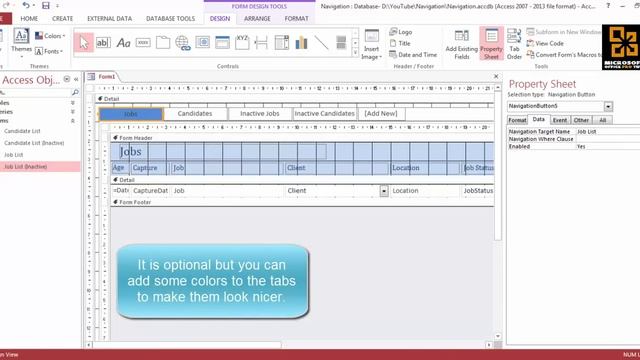Screen dimensions: 640x360
Task: Close the Form1 design tab
Action: tap(496, 76)
